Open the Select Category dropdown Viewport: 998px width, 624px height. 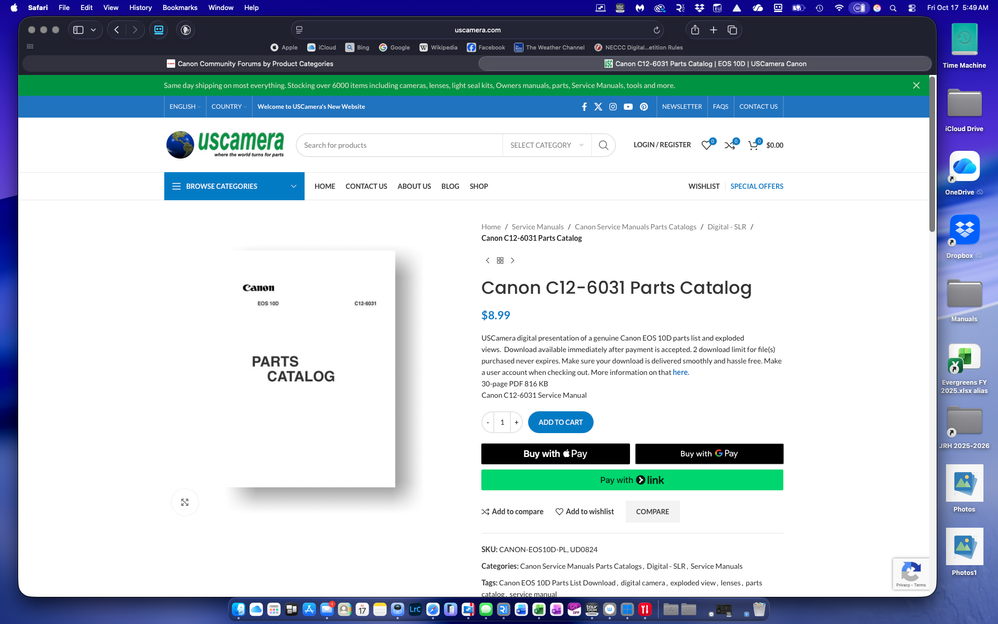[x=546, y=145]
